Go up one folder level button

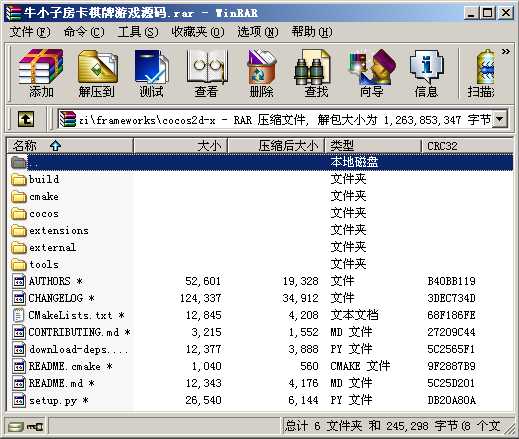tap(26, 119)
